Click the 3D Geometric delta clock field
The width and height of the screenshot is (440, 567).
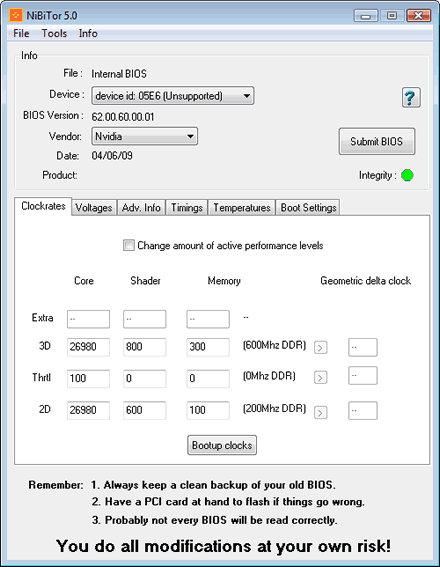pyautogui.click(x=363, y=347)
